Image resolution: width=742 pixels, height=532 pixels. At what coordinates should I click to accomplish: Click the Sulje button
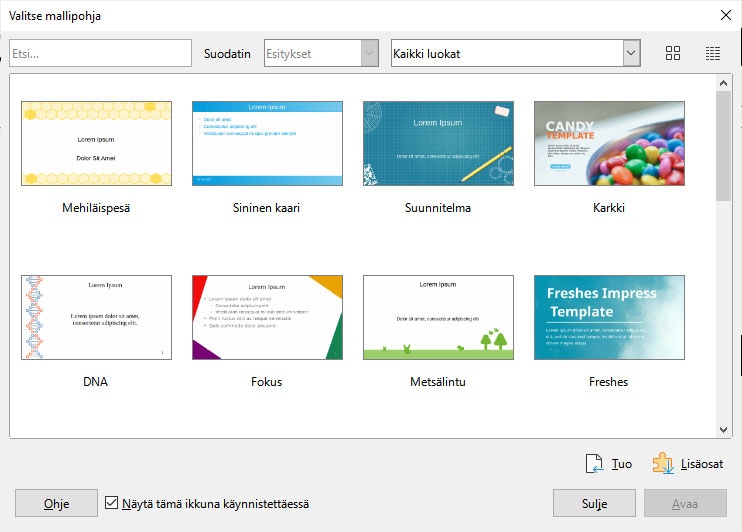point(594,503)
